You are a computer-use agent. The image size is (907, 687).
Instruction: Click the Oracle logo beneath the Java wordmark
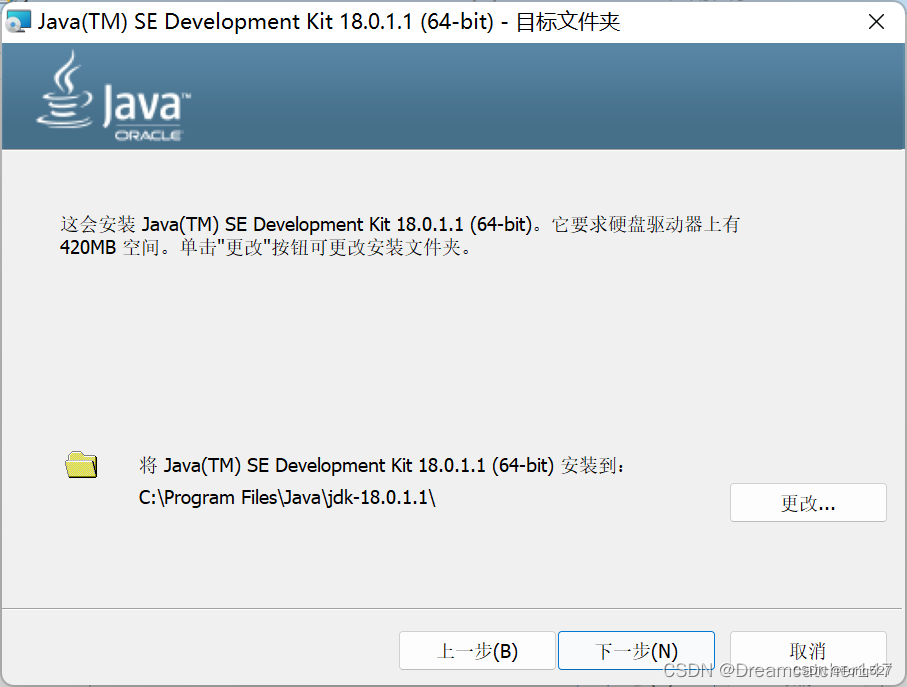[147, 133]
